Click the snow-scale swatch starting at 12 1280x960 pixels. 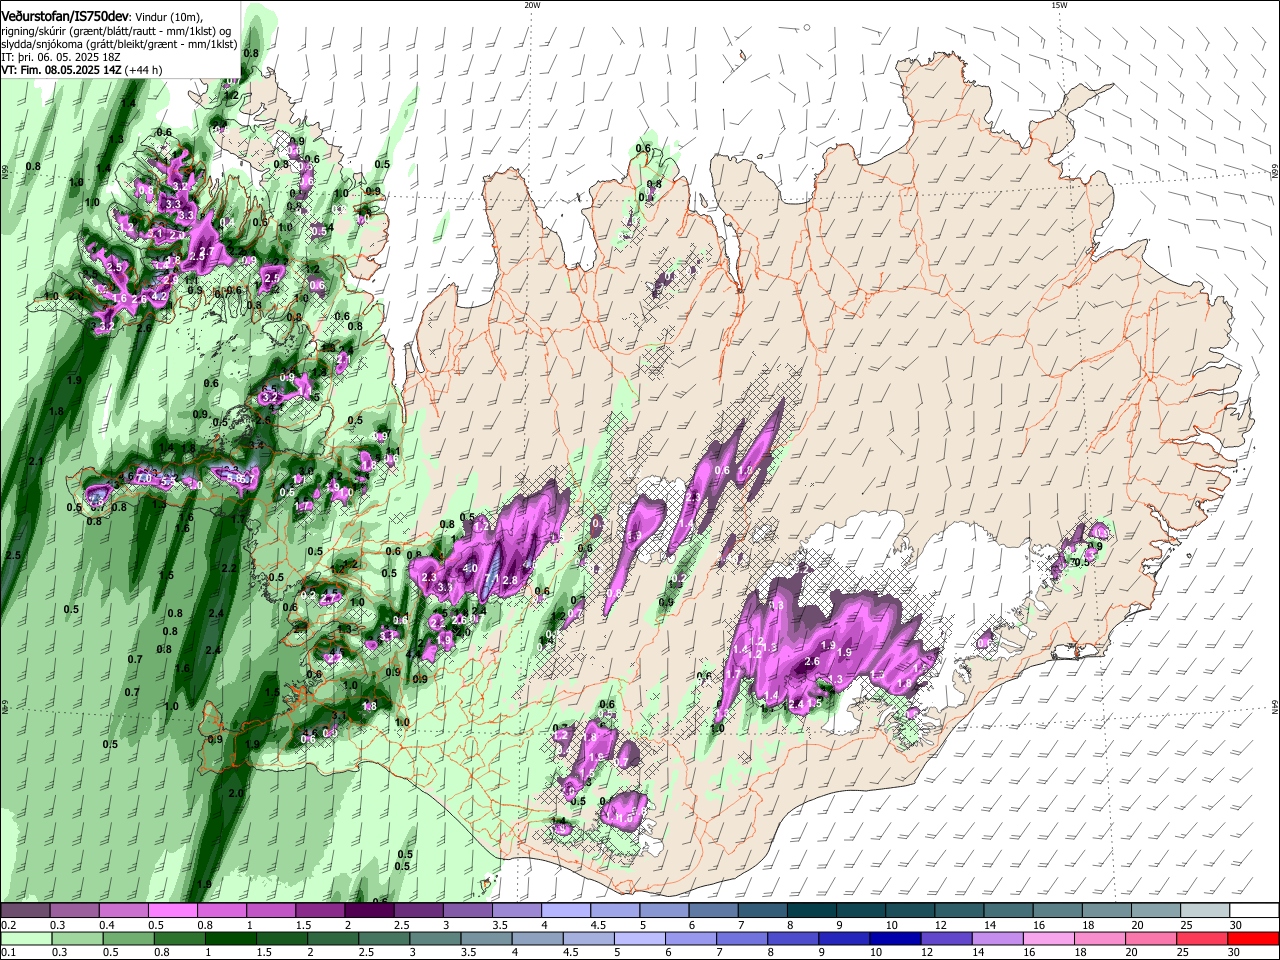click(960, 911)
